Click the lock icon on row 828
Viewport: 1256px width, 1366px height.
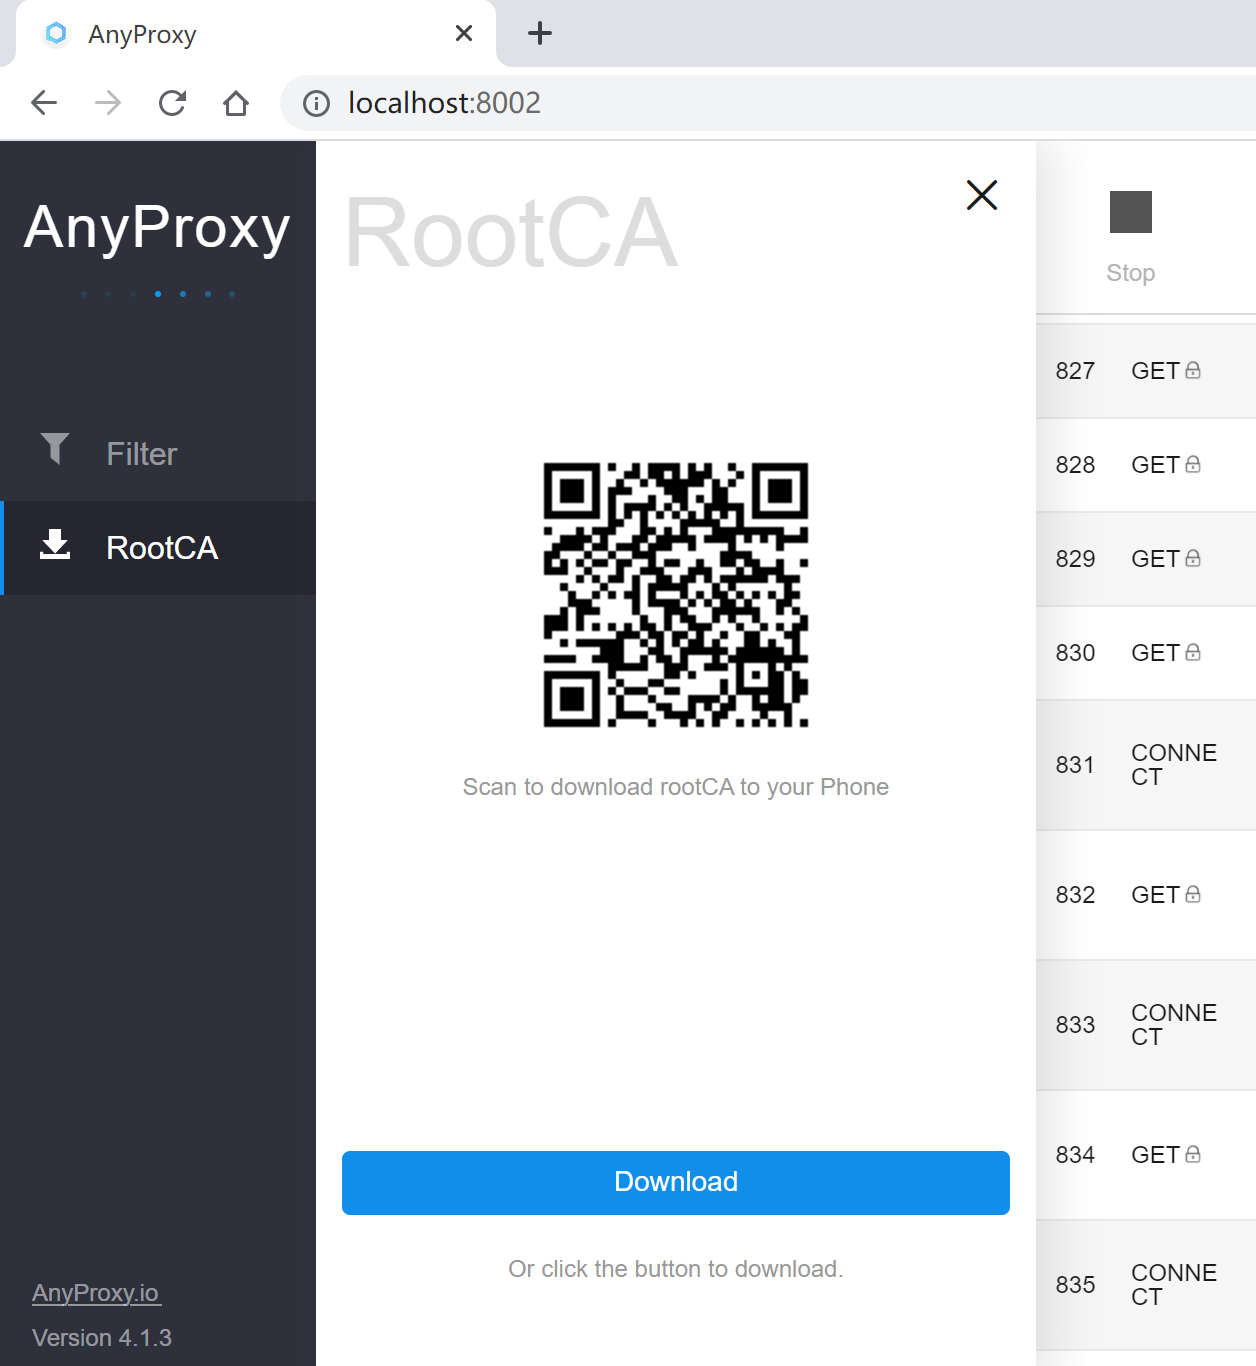click(1193, 464)
